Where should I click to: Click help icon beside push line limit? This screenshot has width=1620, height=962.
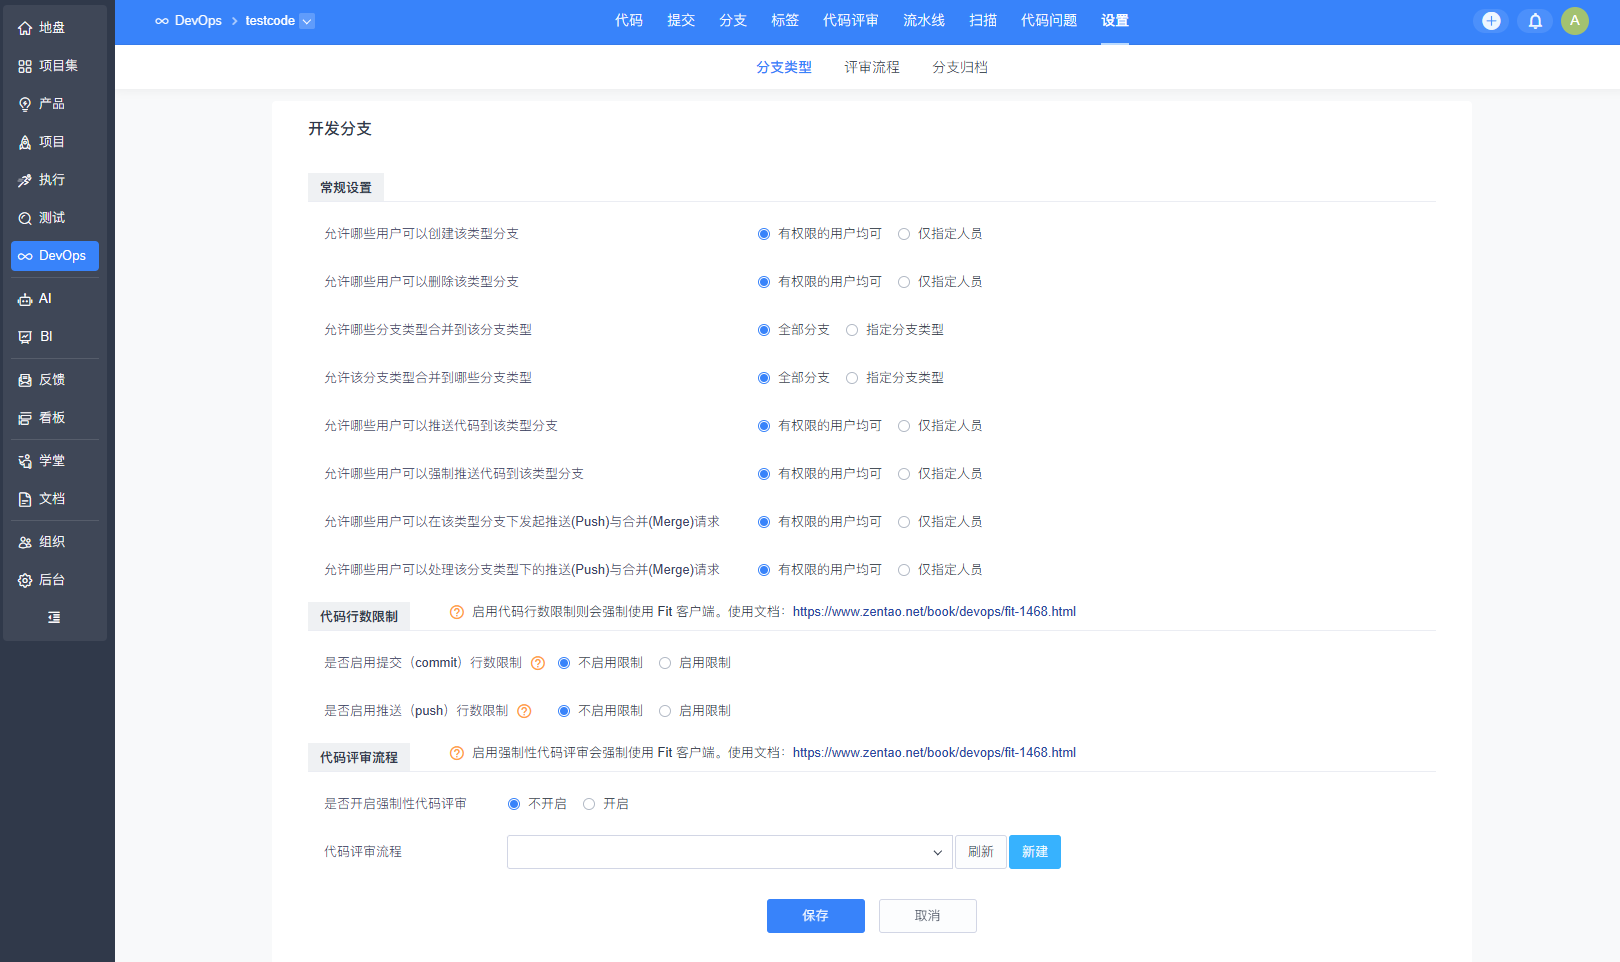[x=524, y=711]
